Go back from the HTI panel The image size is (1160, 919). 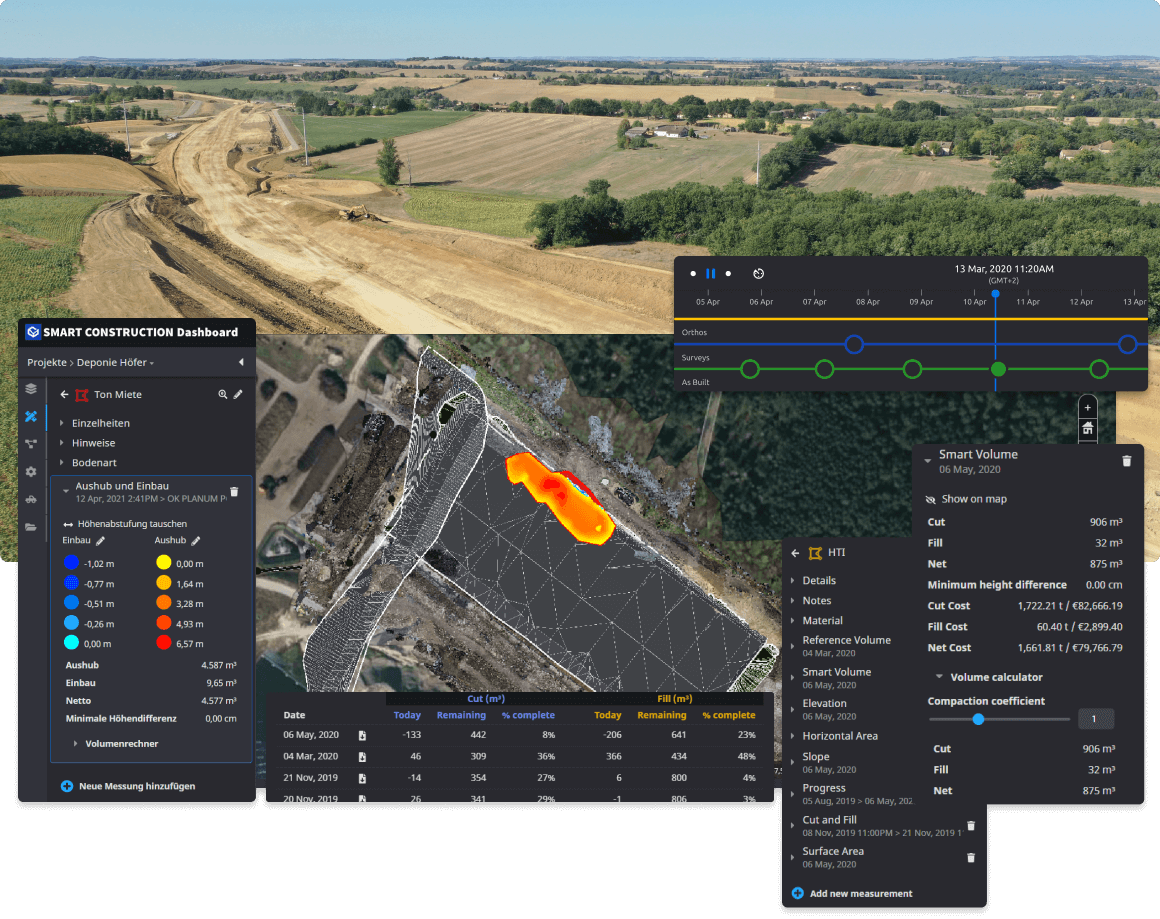[795, 553]
